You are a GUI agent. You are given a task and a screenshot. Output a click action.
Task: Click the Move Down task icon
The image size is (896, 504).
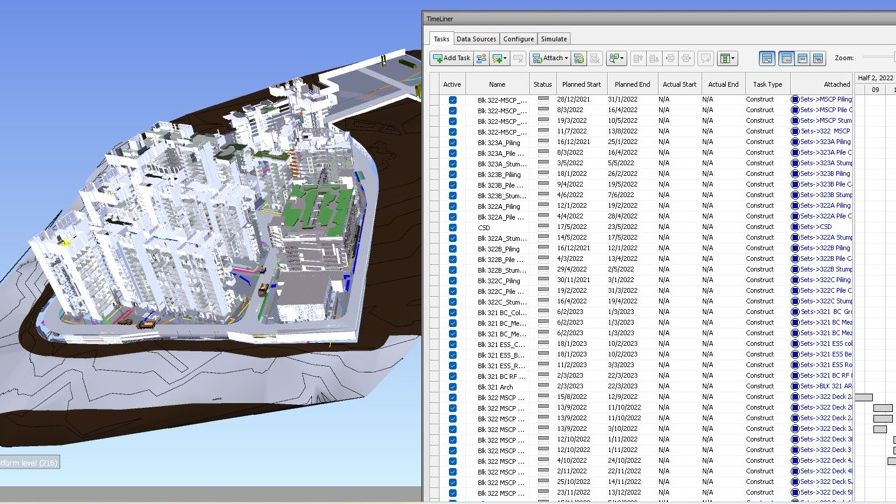point(654,58)
